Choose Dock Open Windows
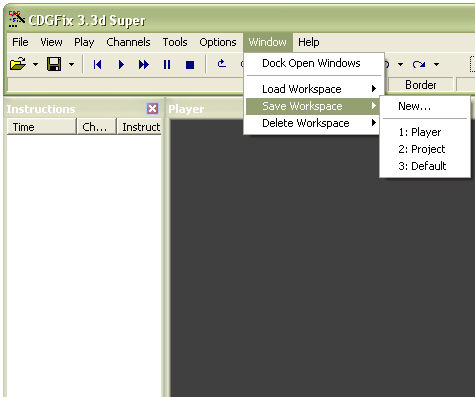The image size is (475, 397). pyautogui.click(x=313, y=63)
